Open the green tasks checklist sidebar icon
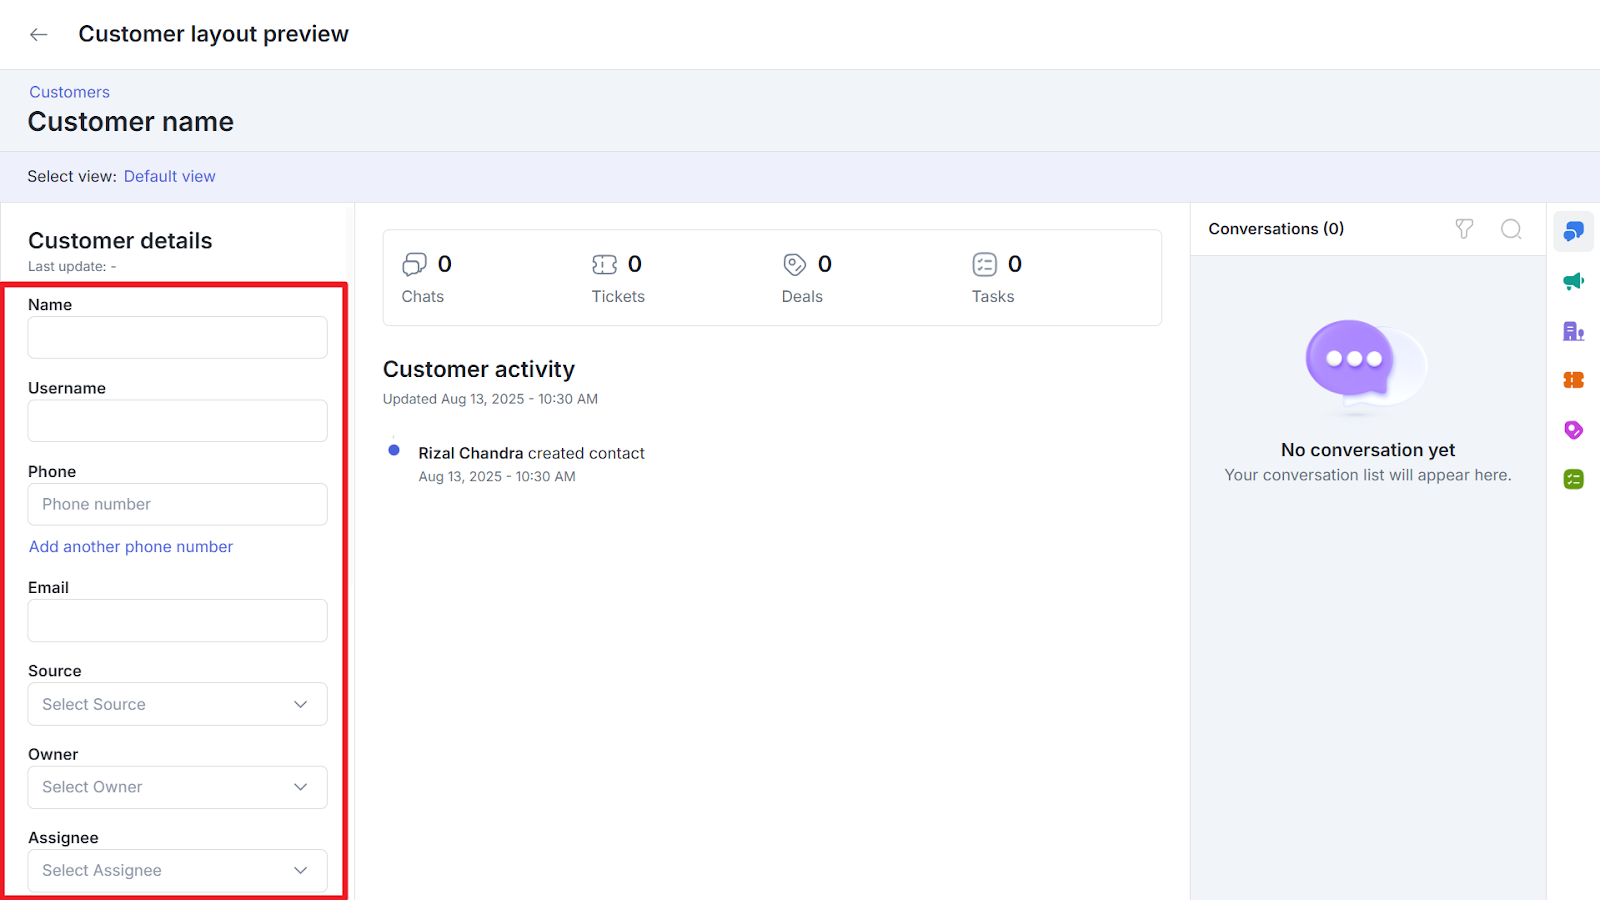 pos(1573,479)
